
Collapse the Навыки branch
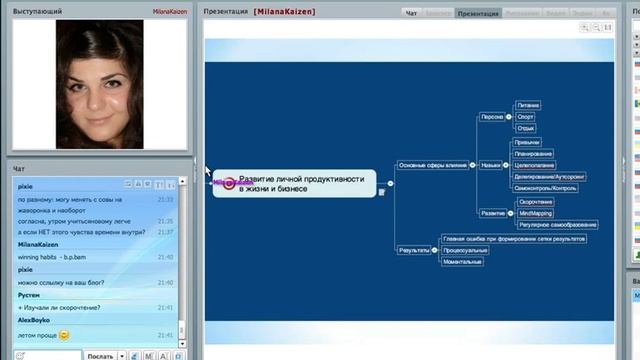click(505, 165)
